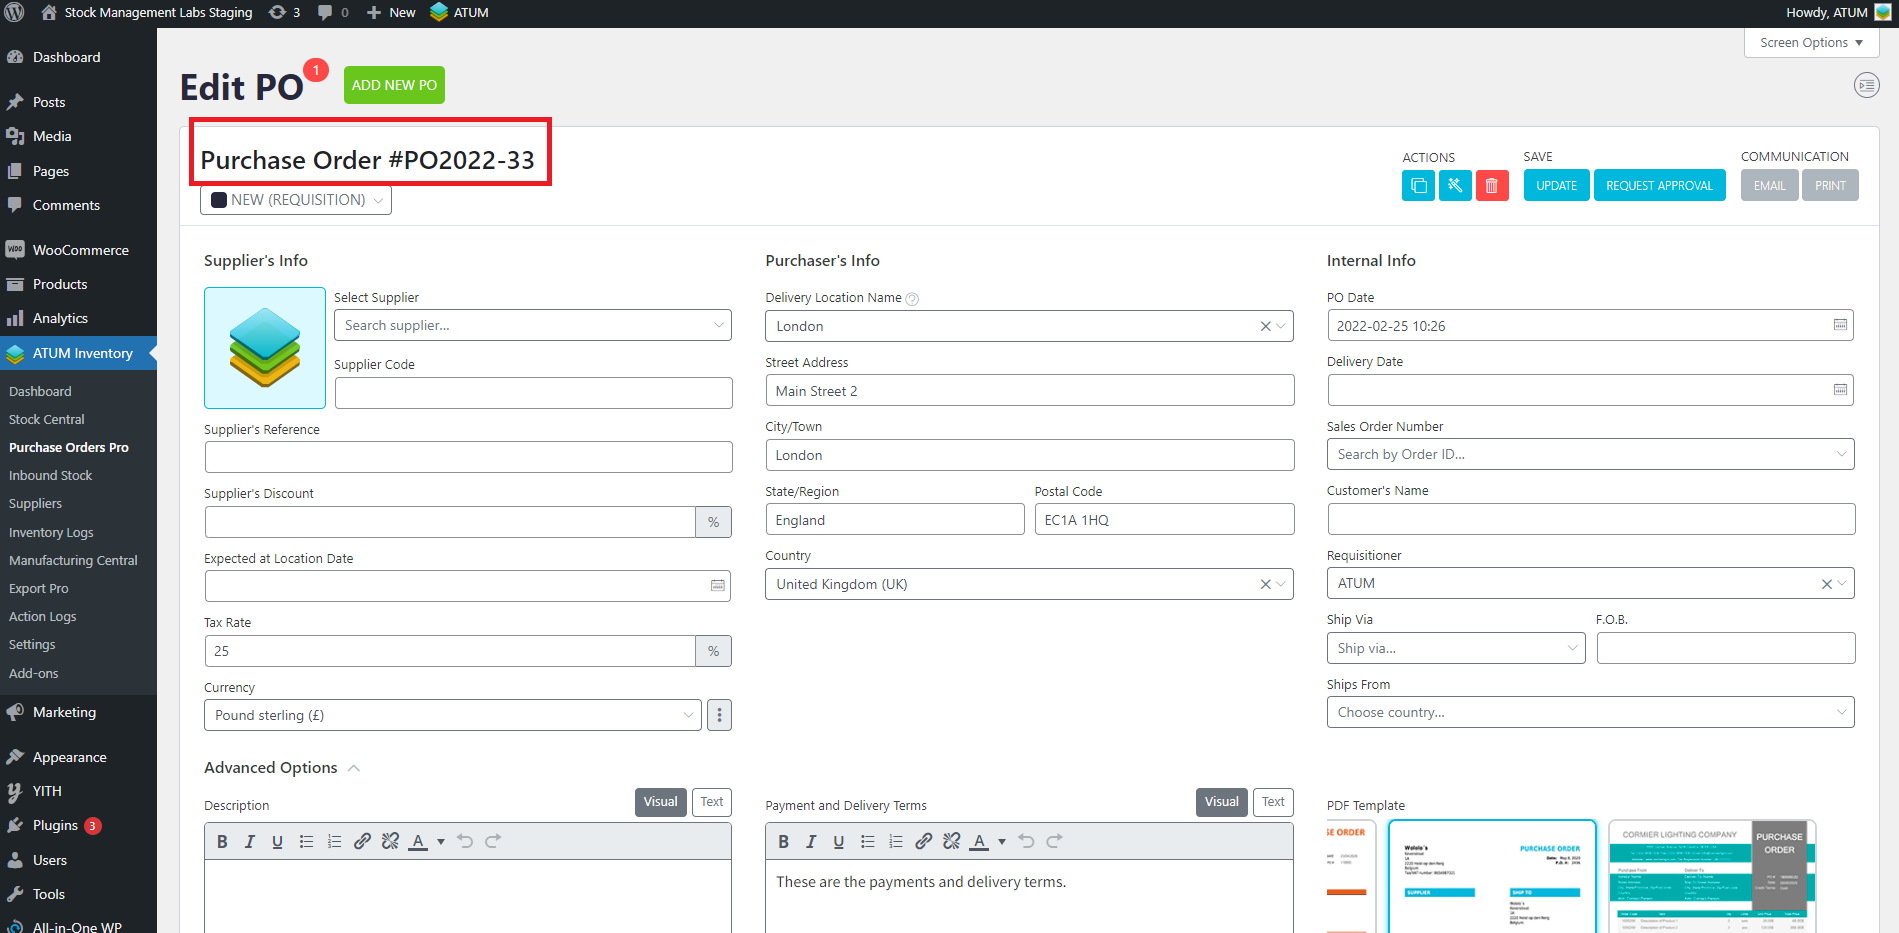The image size is (1899, 933).
Task: Open the help panel icon below Screen Options
Action: pyautogui.click(x=1866, y=86)
